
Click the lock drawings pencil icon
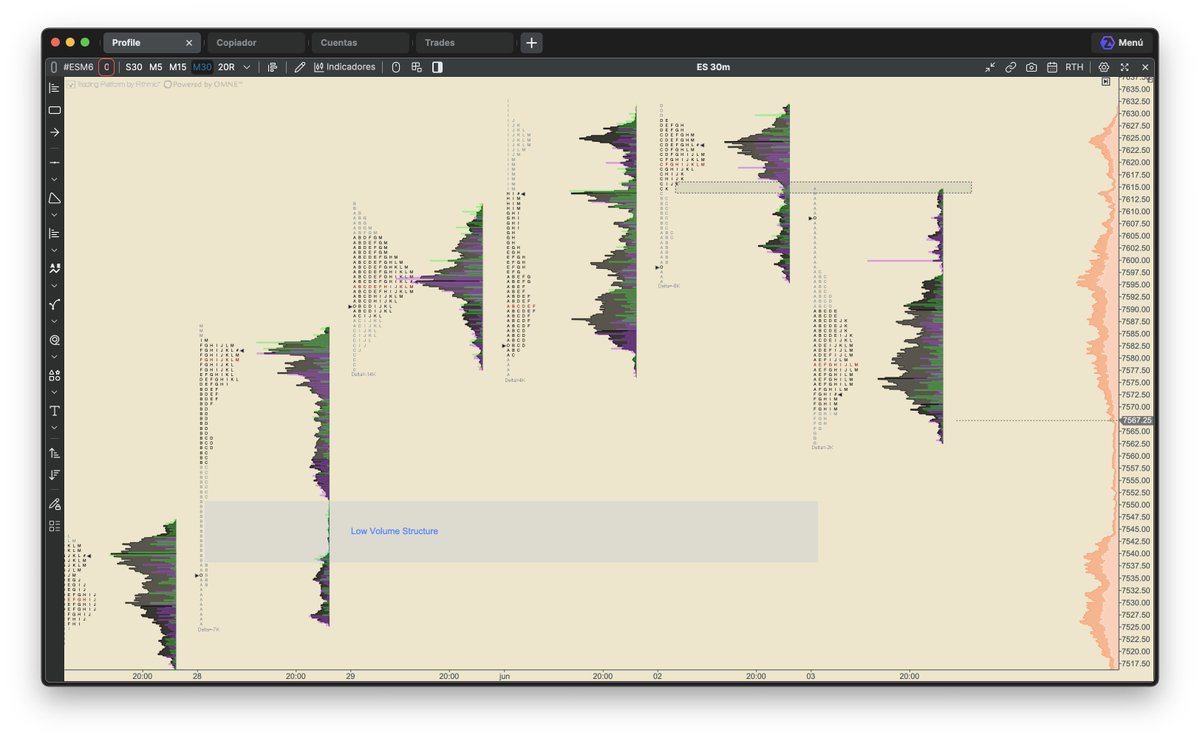[54, 503]
